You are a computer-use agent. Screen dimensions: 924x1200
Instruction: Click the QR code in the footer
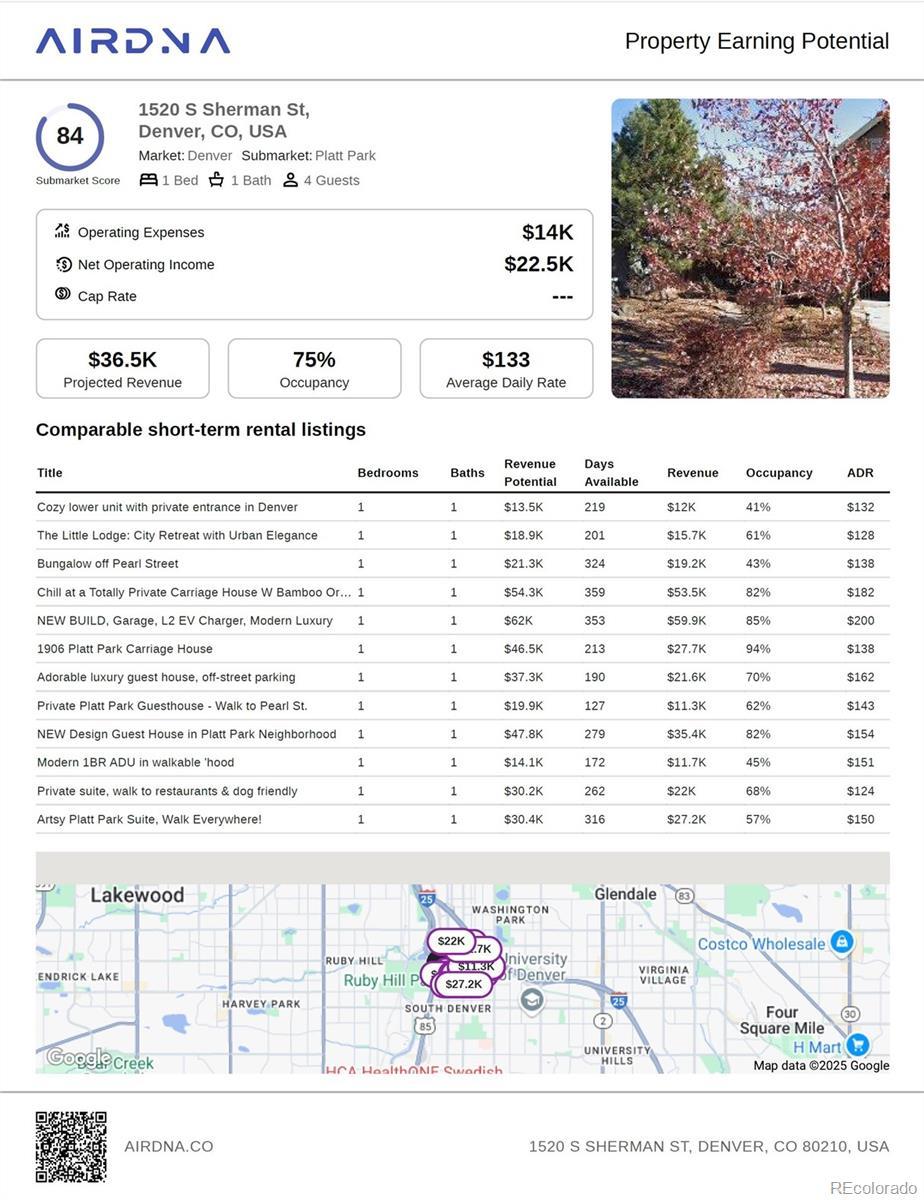point(71,1146)
